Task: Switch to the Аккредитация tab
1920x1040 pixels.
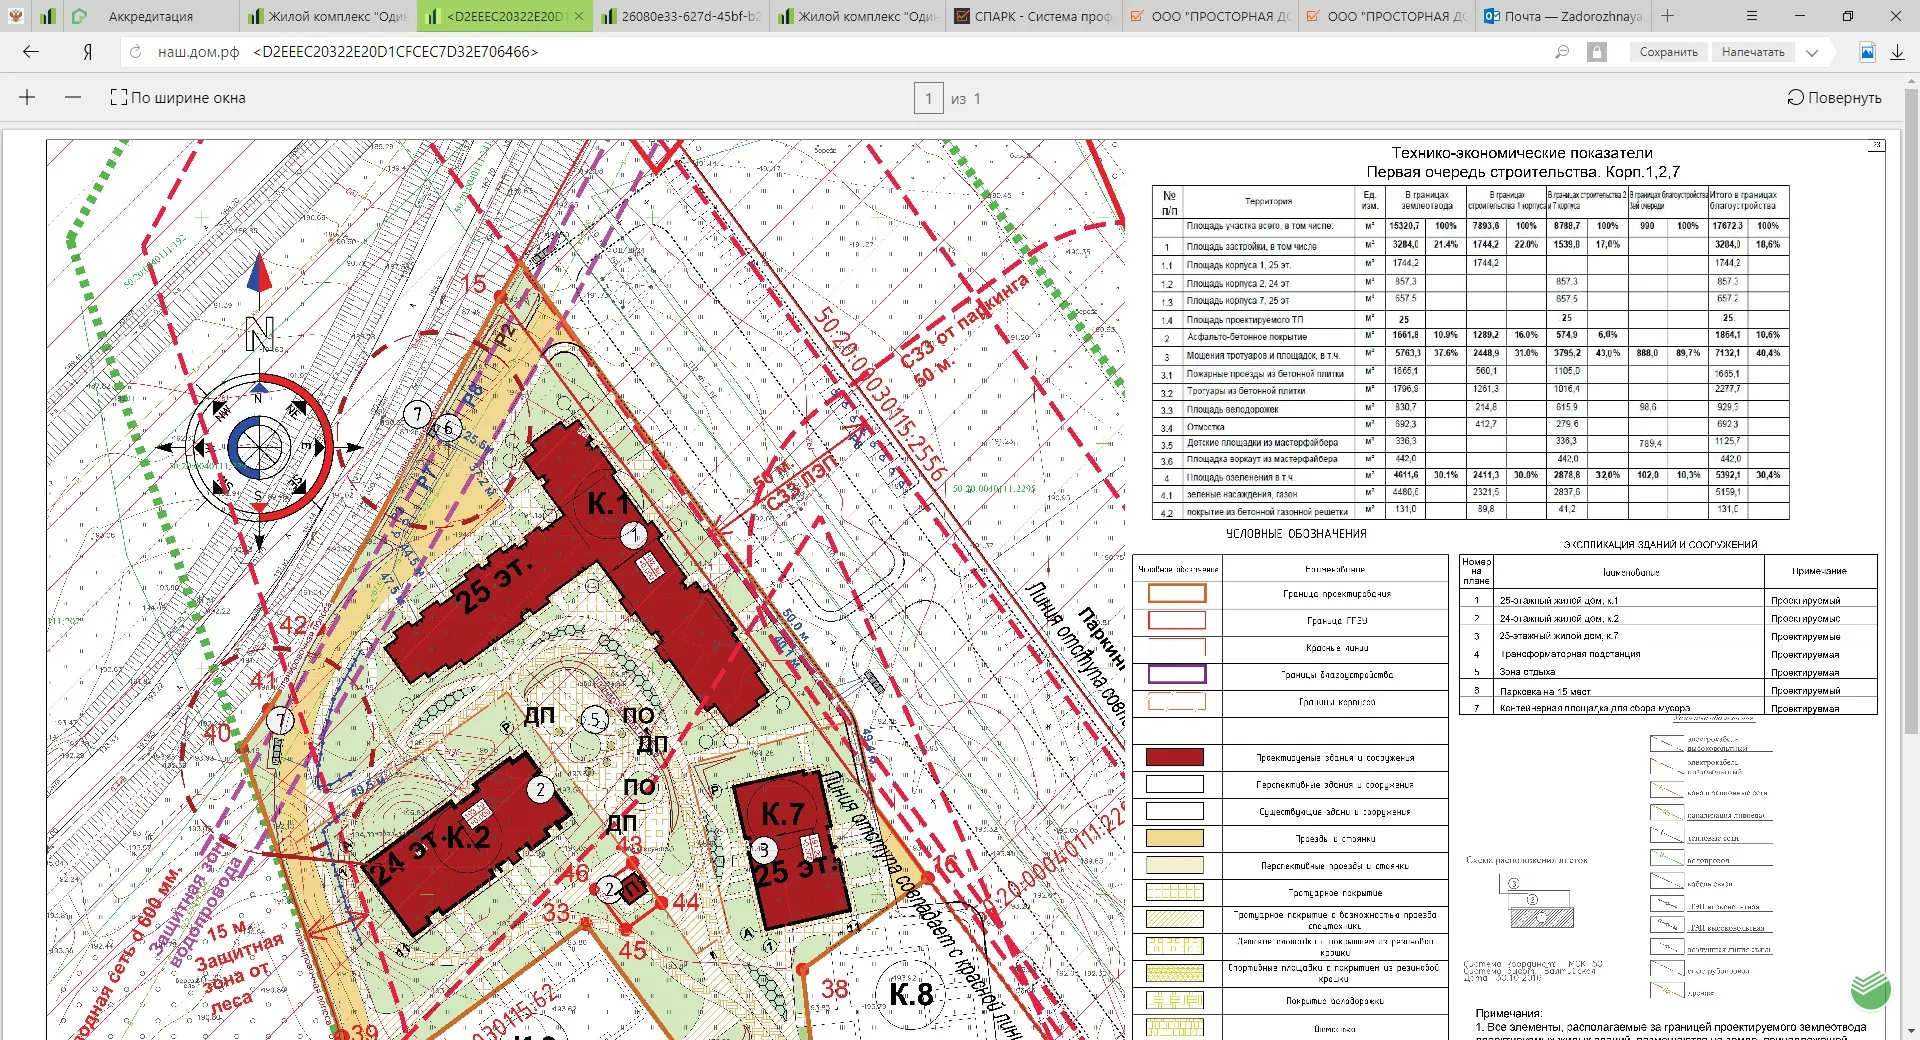Action: click(150, 16)
